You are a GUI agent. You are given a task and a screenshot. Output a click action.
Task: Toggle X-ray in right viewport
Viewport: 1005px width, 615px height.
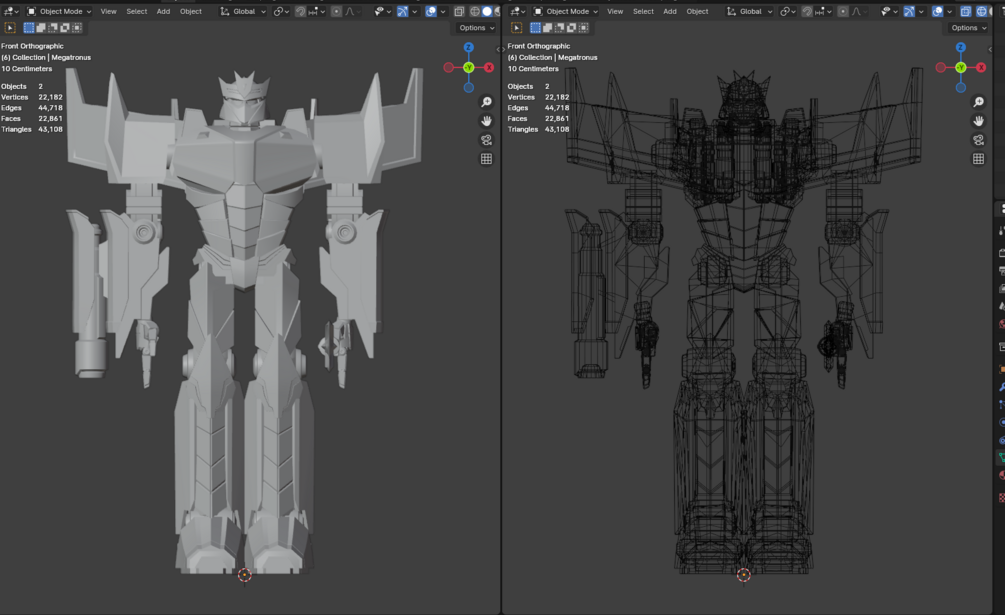(966, 12)
